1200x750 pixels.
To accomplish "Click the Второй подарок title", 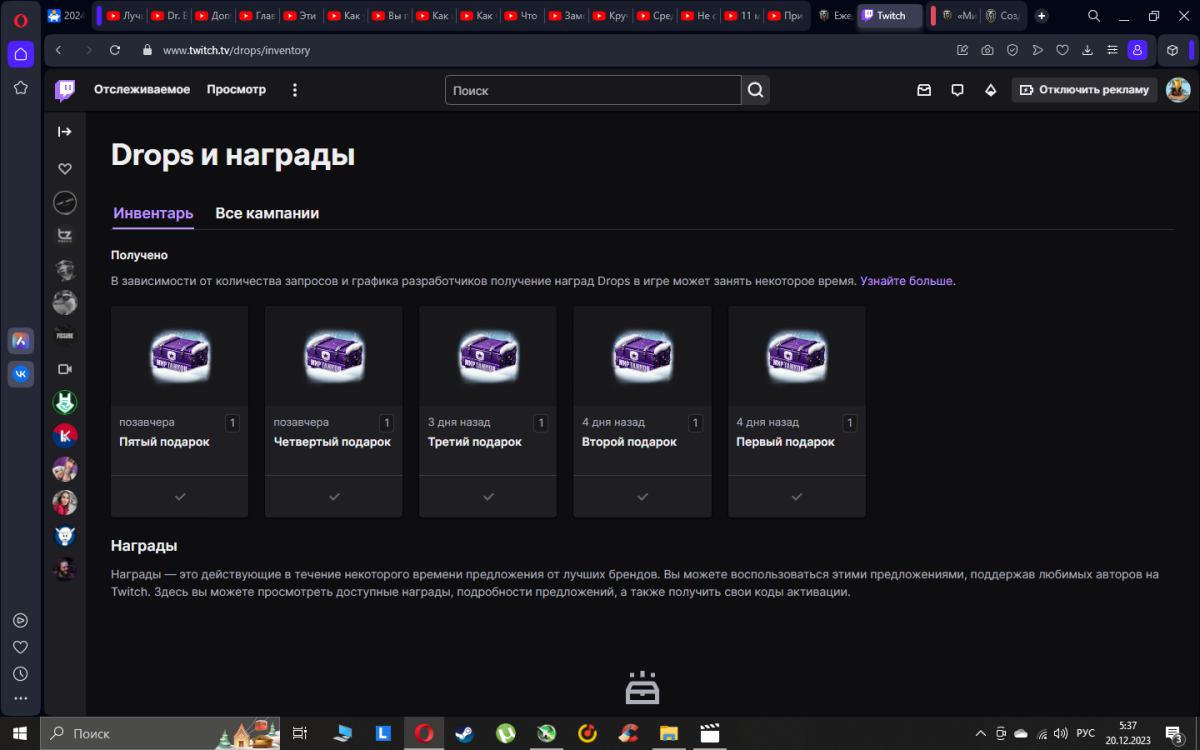I will click(x=629, y=442).
